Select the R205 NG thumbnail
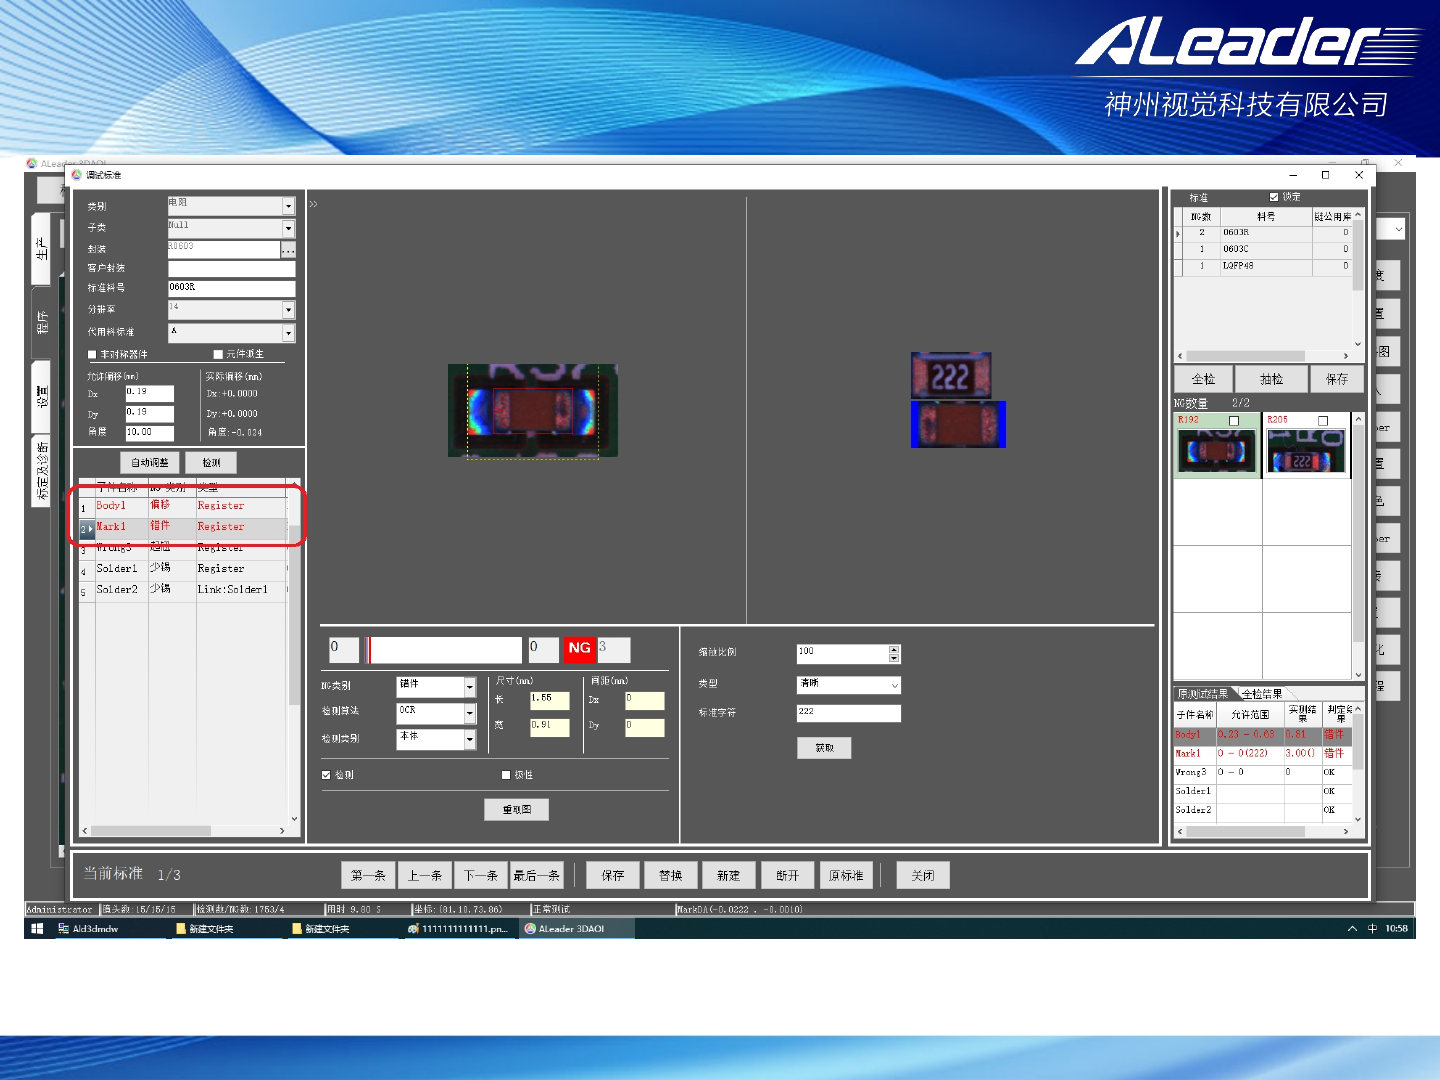 (x=1307, y=446)
